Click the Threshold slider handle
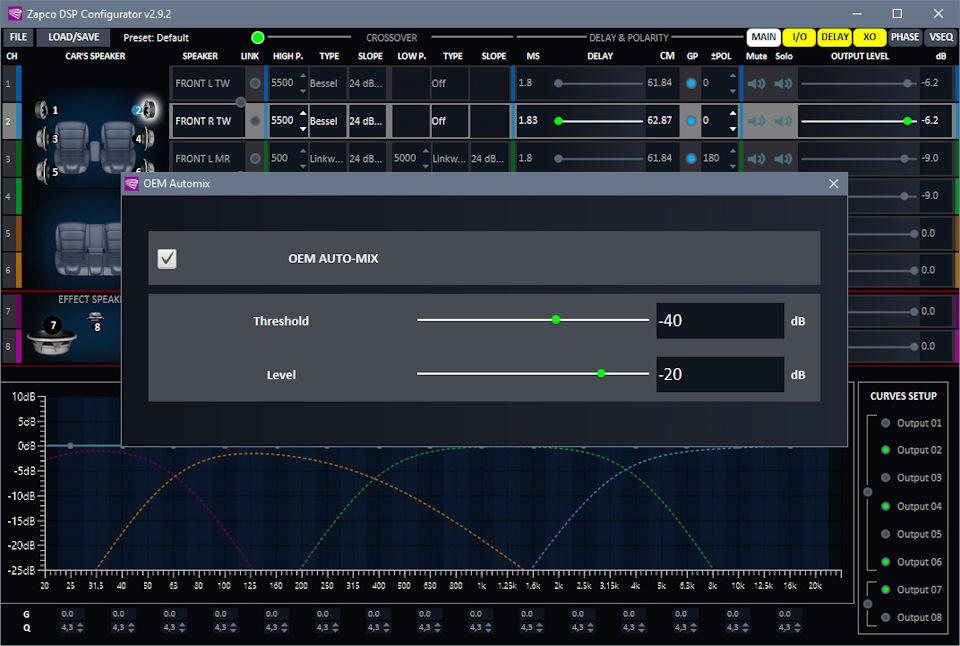The height and width of the screenshot is (646, 960). (x=556, y=320)
